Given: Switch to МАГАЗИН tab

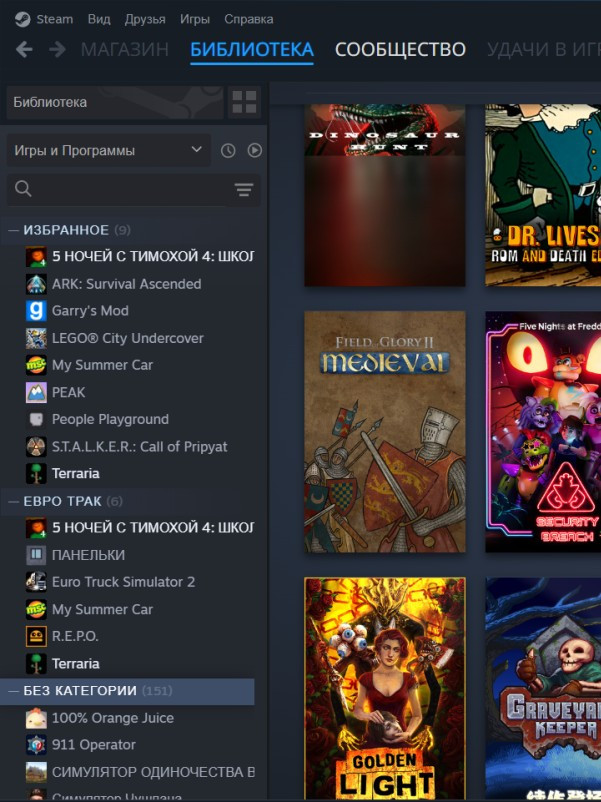Looking at the screenshot, I should (x=124, y=50).
